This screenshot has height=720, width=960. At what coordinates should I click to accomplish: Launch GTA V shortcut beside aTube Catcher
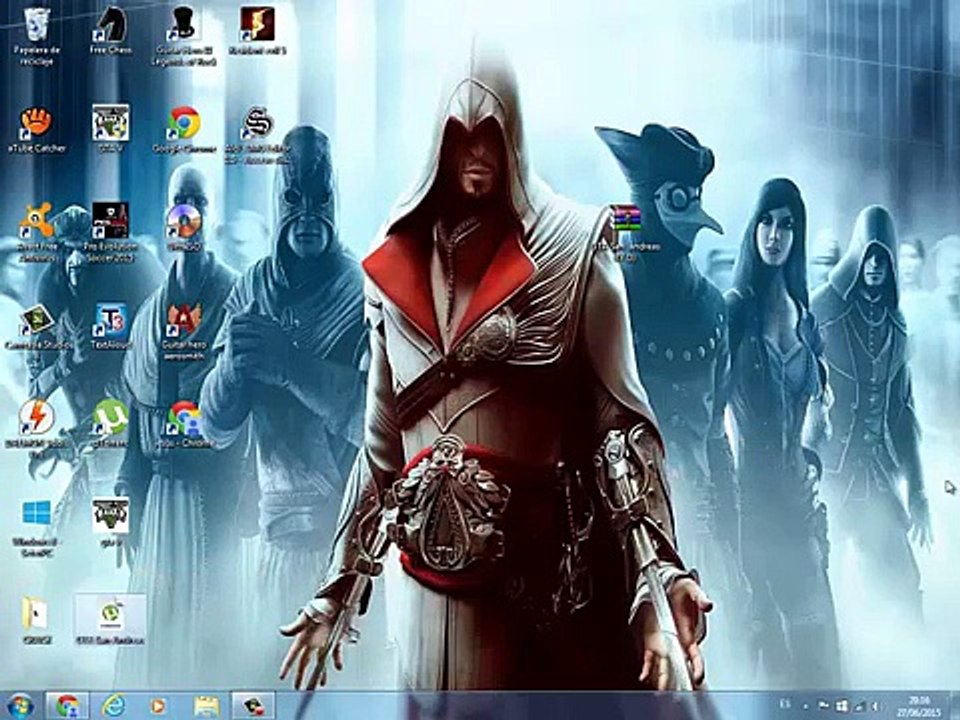[x=110, y=129]
